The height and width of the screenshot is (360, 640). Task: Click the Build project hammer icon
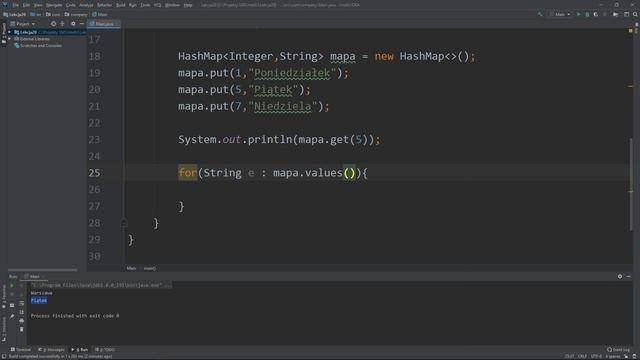pyautogui.click(x=540, y=14)
